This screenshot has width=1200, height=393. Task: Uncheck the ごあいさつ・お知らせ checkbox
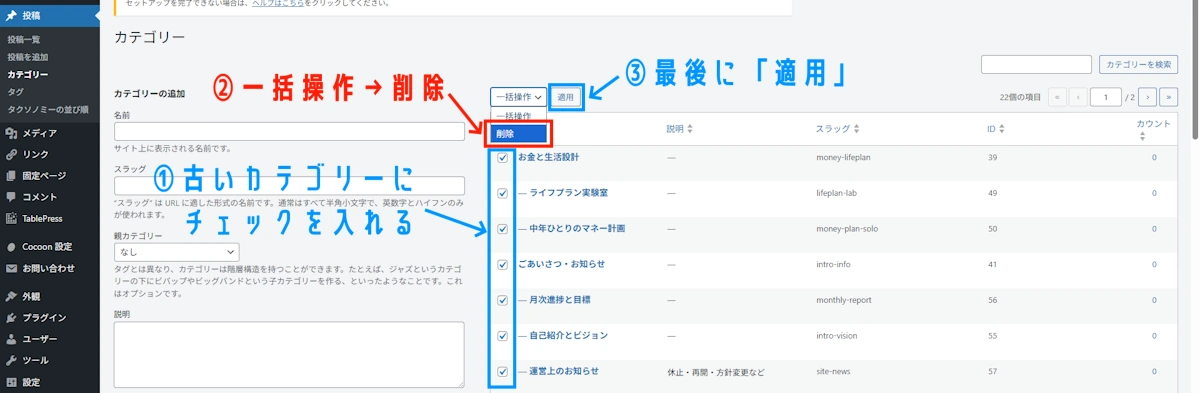coord(503,265)
